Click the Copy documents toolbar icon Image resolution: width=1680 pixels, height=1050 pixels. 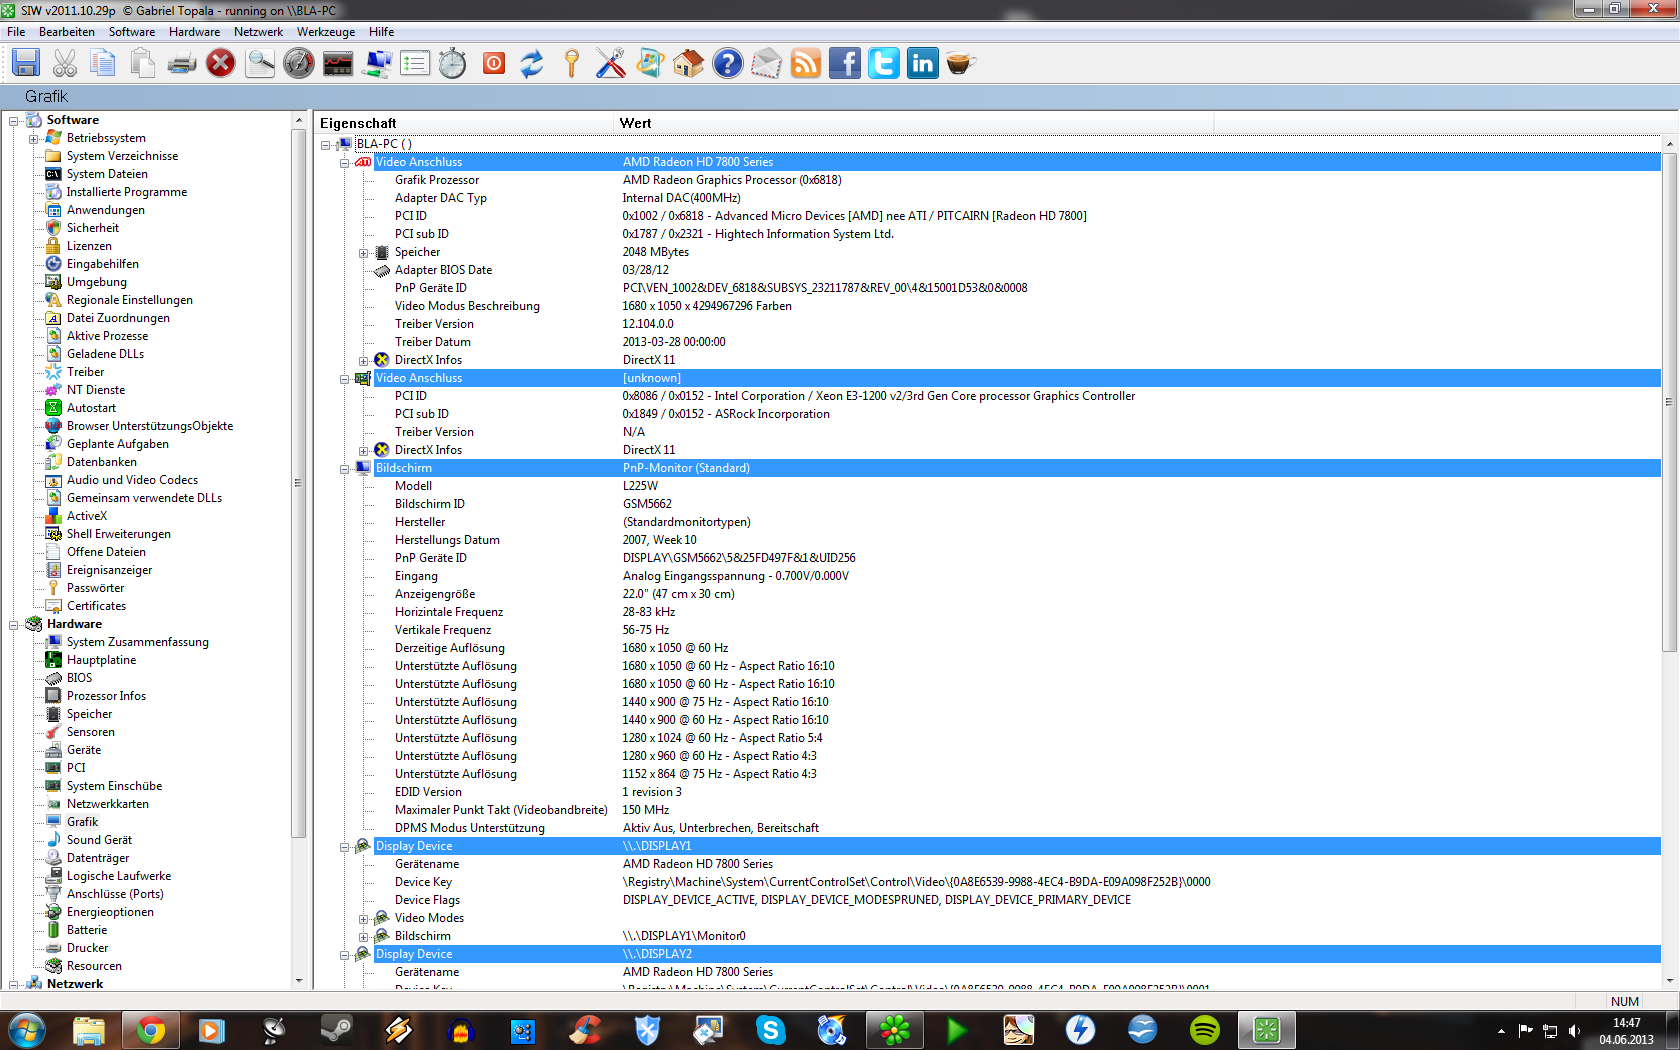click(x=103, y=63)
